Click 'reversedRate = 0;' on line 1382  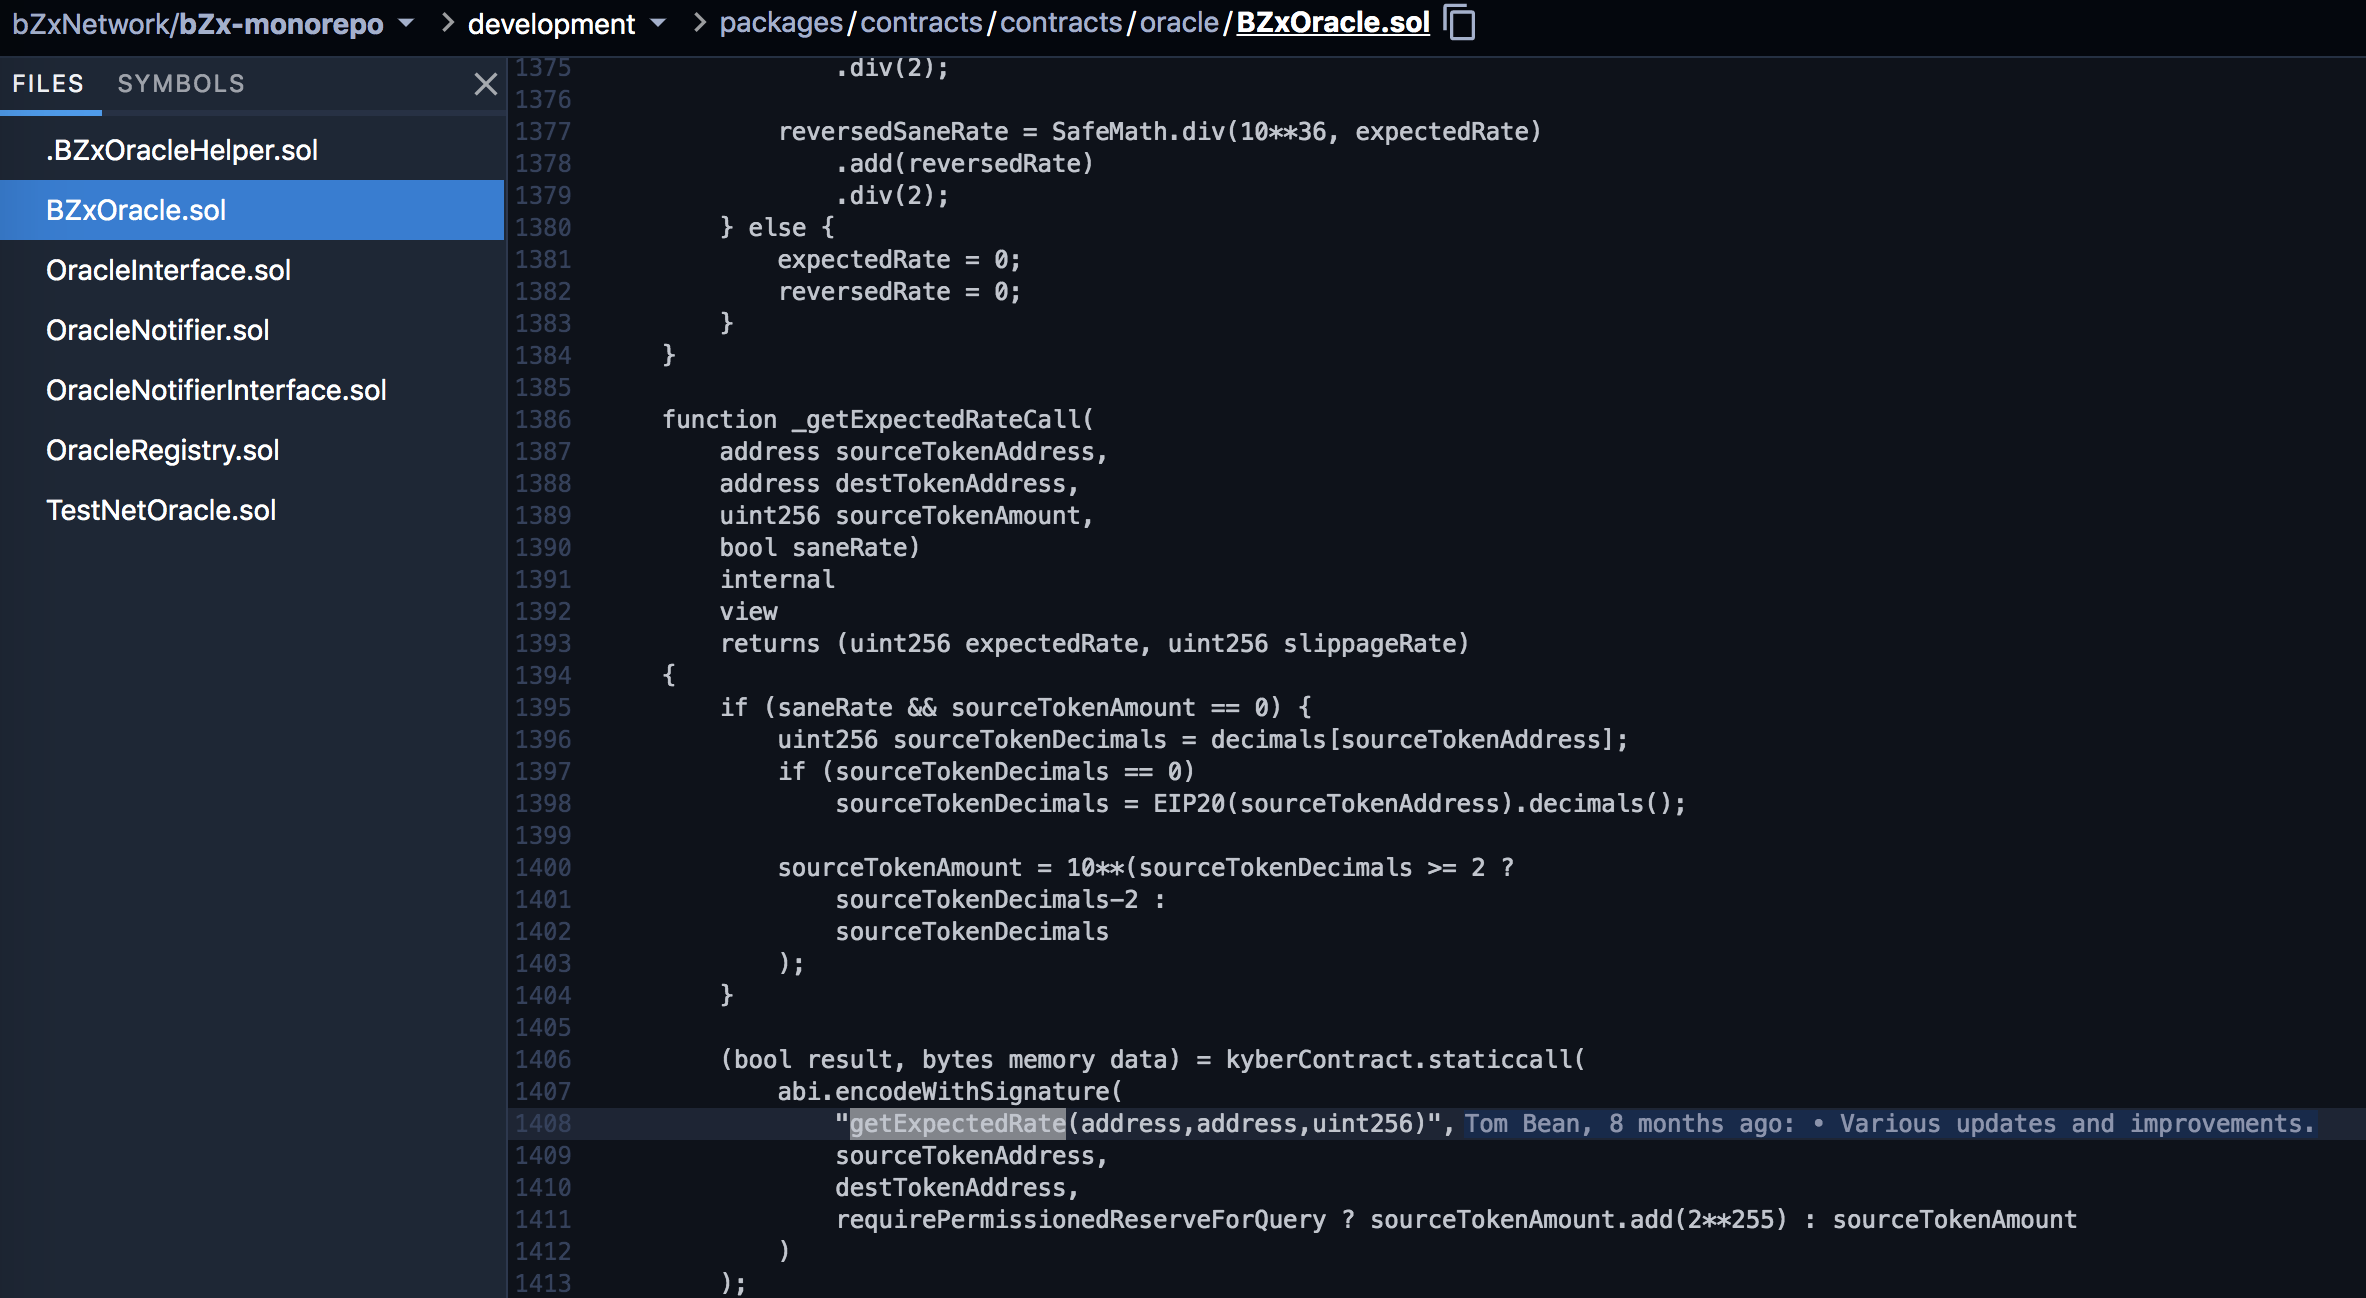[899, 292]
